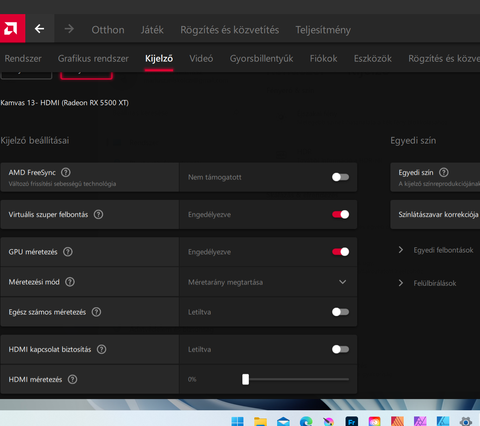
Task: Click Színlátászavar korrekciója row
Action: 435,214
